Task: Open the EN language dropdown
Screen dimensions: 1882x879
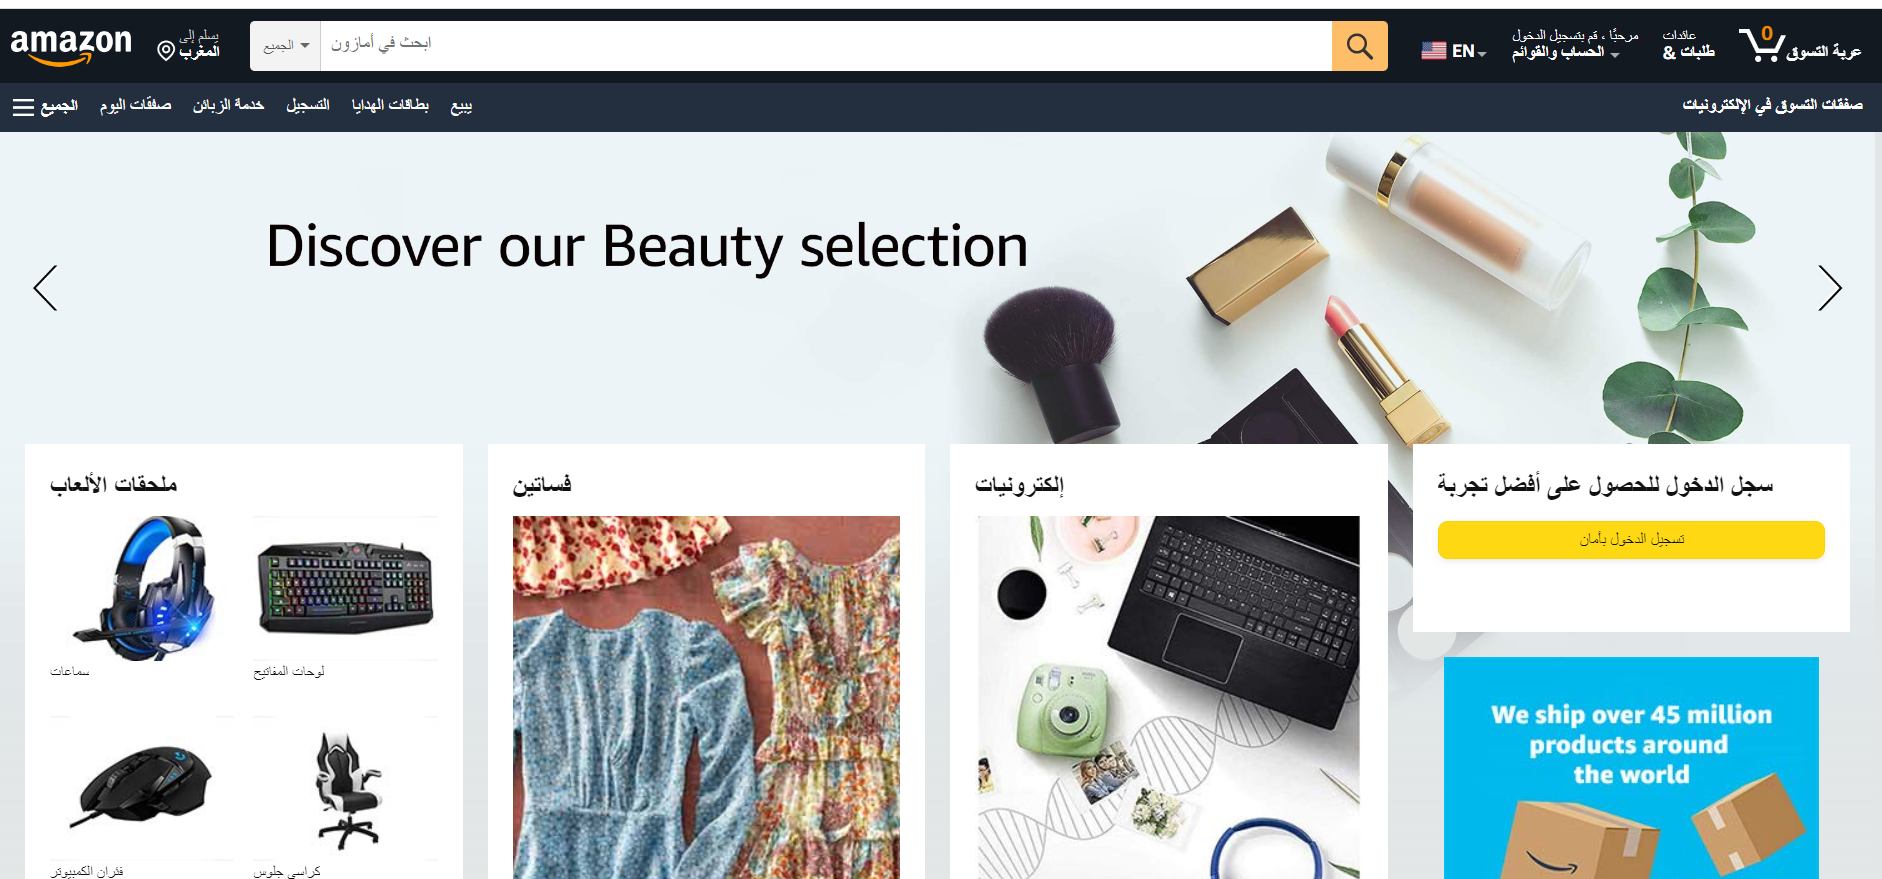Action: click(1468, 51)
